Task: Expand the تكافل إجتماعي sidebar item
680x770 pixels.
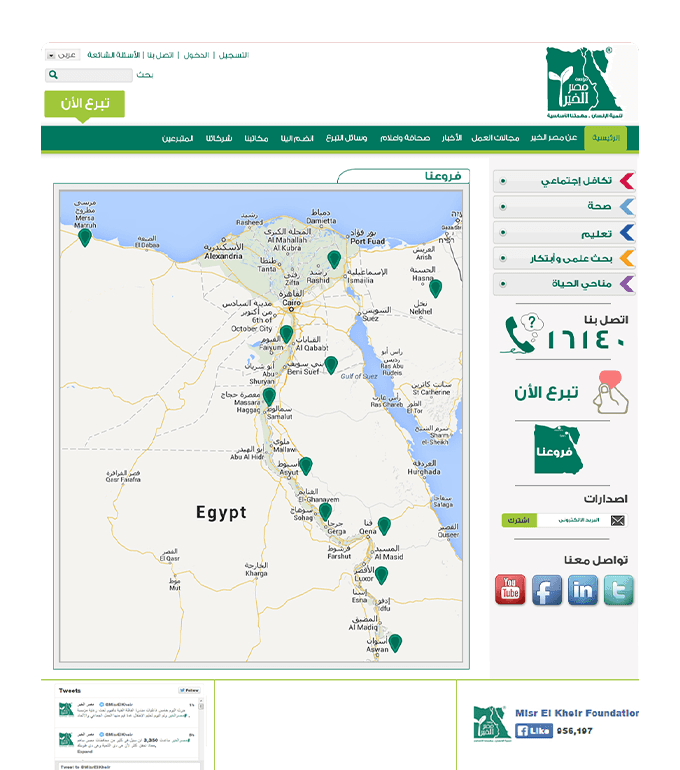Action: point(565,181)
